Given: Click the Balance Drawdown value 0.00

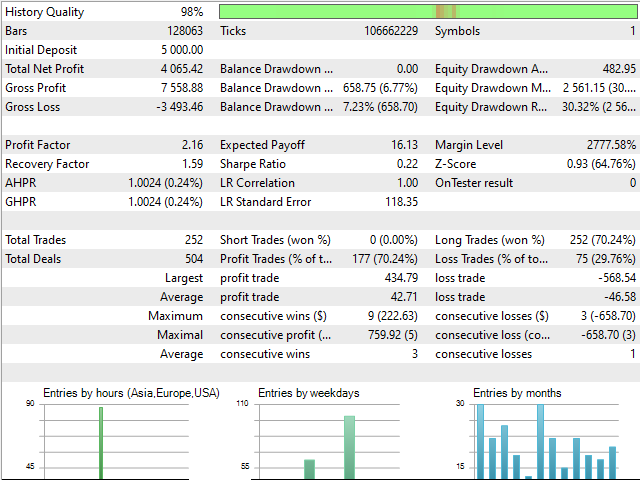Looking at the screenshot, I should (407, 69).
